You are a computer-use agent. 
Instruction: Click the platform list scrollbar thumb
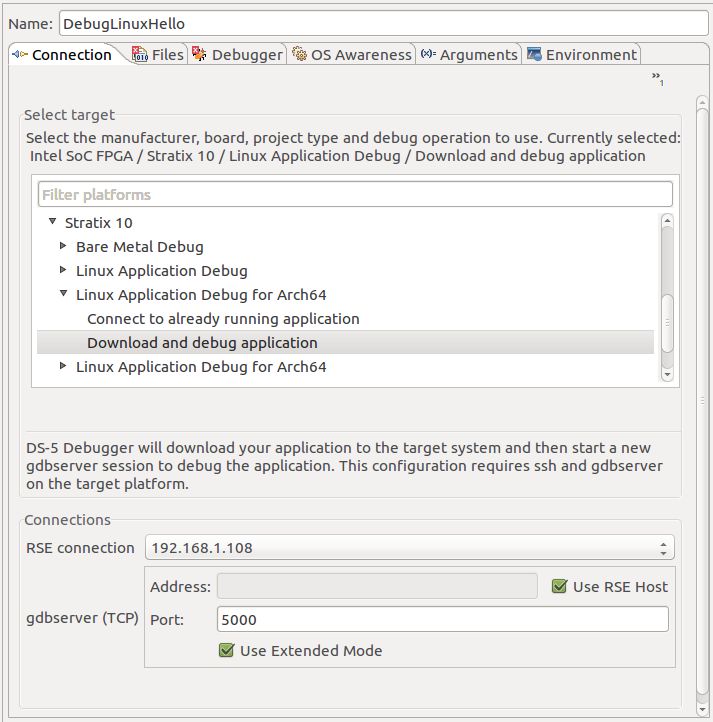click(667, 323)
